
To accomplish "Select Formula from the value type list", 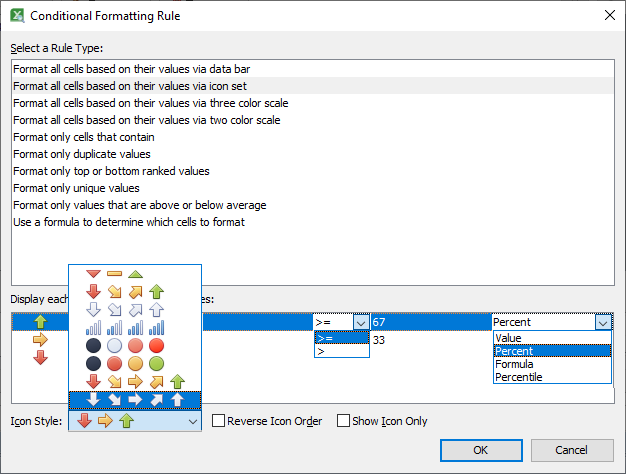I will pyautogui.click(x=551, y=364).
